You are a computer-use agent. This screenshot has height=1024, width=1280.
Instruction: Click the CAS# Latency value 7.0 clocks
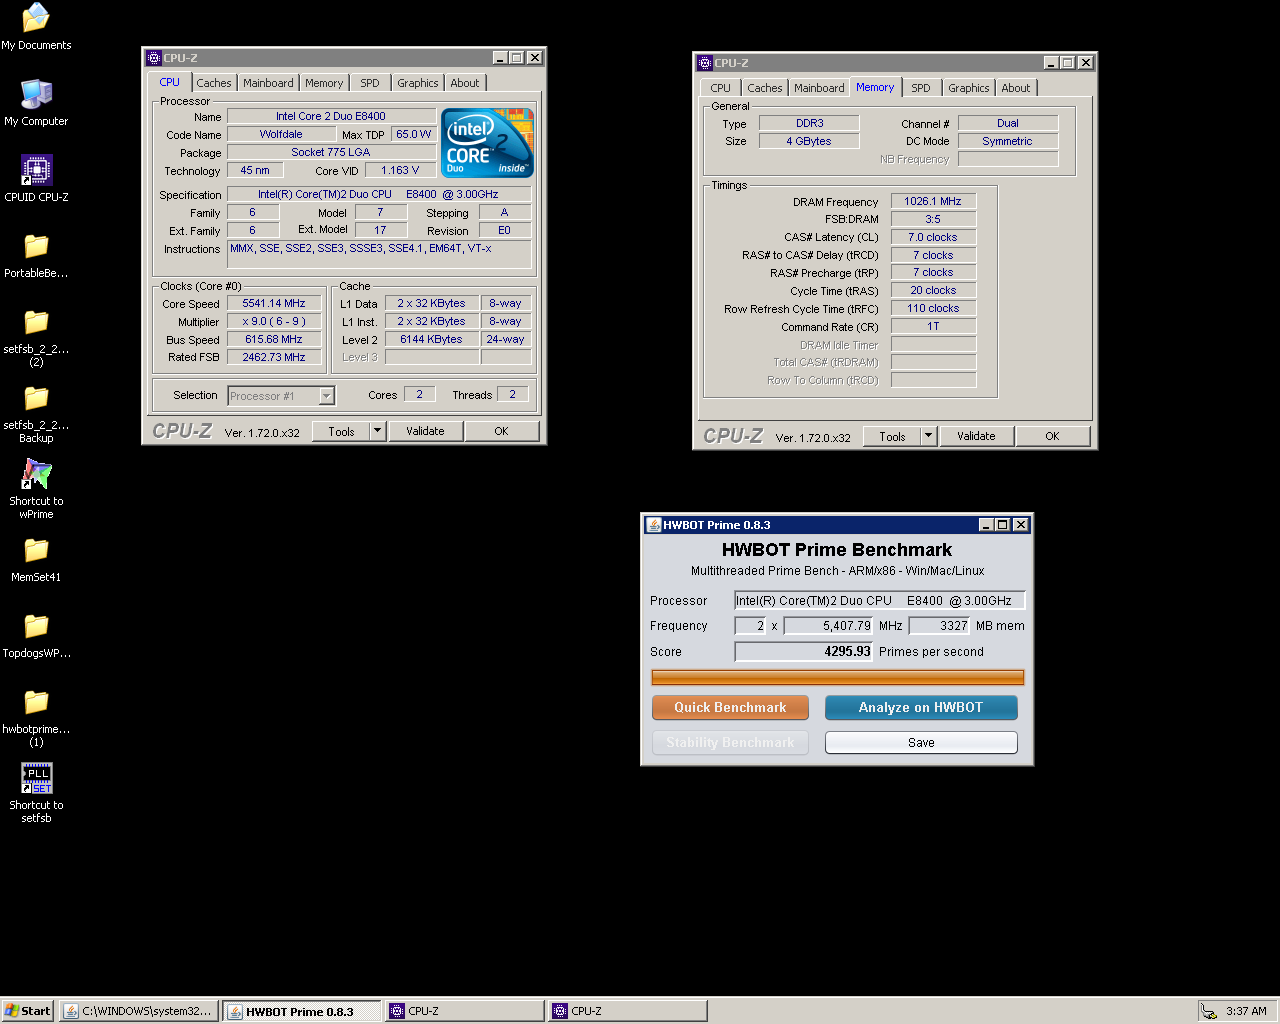(x=933, y=237)
